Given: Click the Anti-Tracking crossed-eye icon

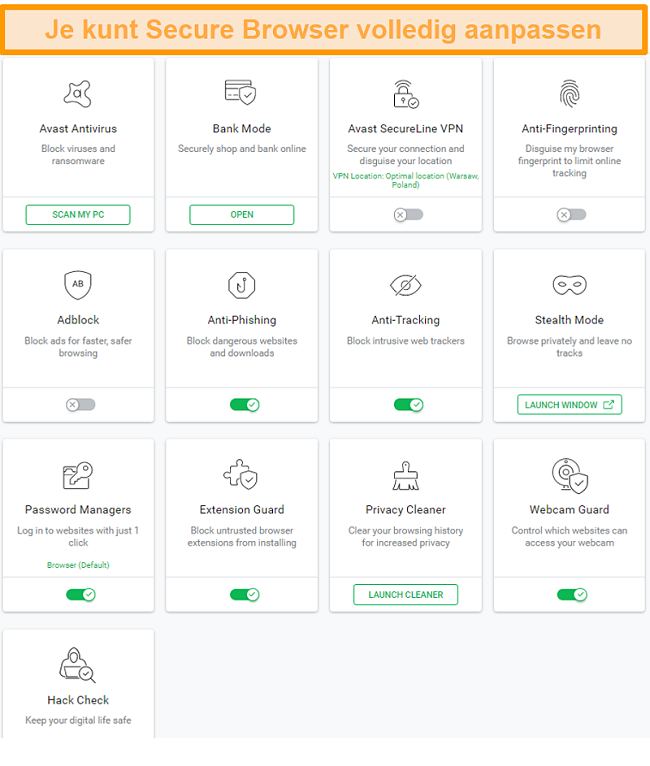Looking at the screenshot, I should (x=405, y=285).
